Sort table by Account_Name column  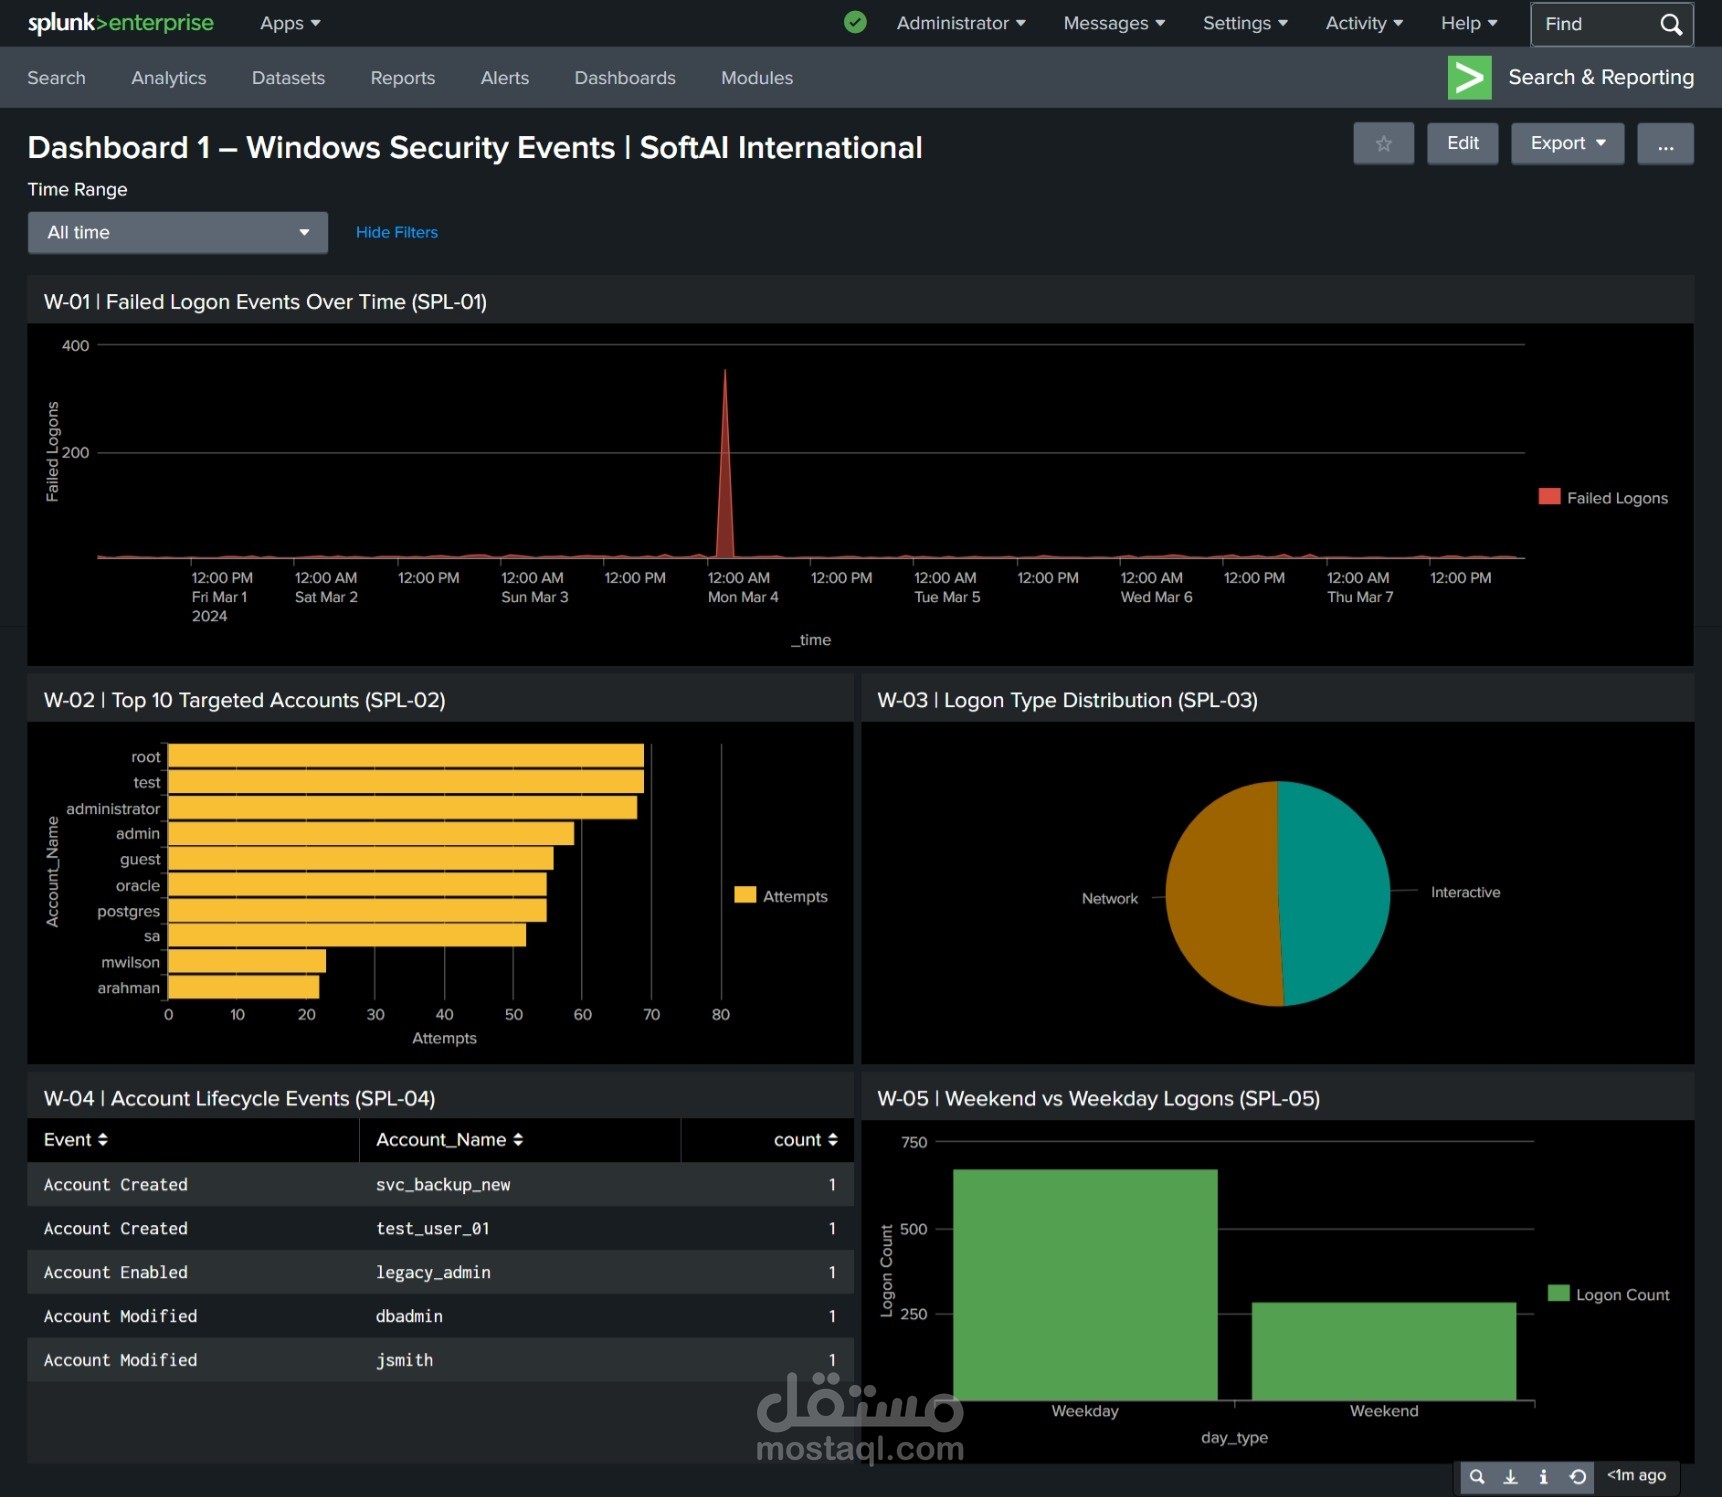click(x=449, y=1139)
